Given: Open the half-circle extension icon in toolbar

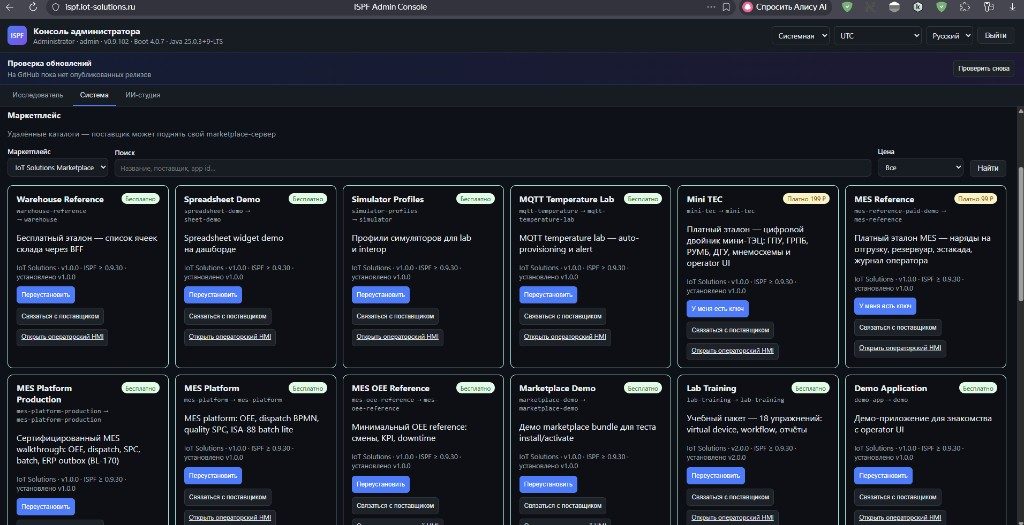Looking at the screenshot, I should (895, 7).
